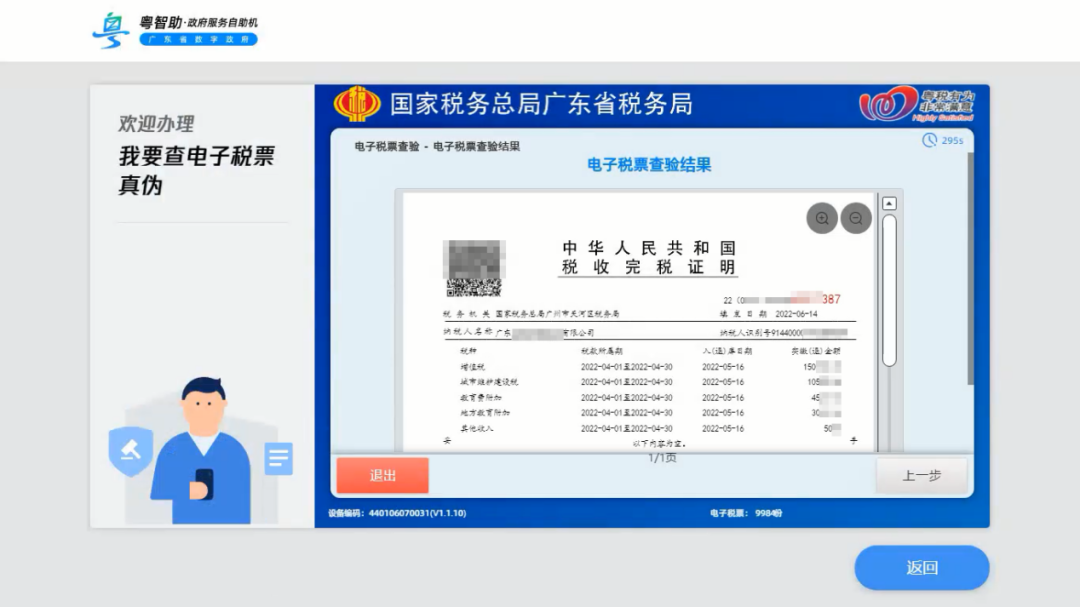Viewport: 1080px width, 607px height.
Task: Click the zoom-in magnifier on the certificate viewer
Action: pos(822,218)
